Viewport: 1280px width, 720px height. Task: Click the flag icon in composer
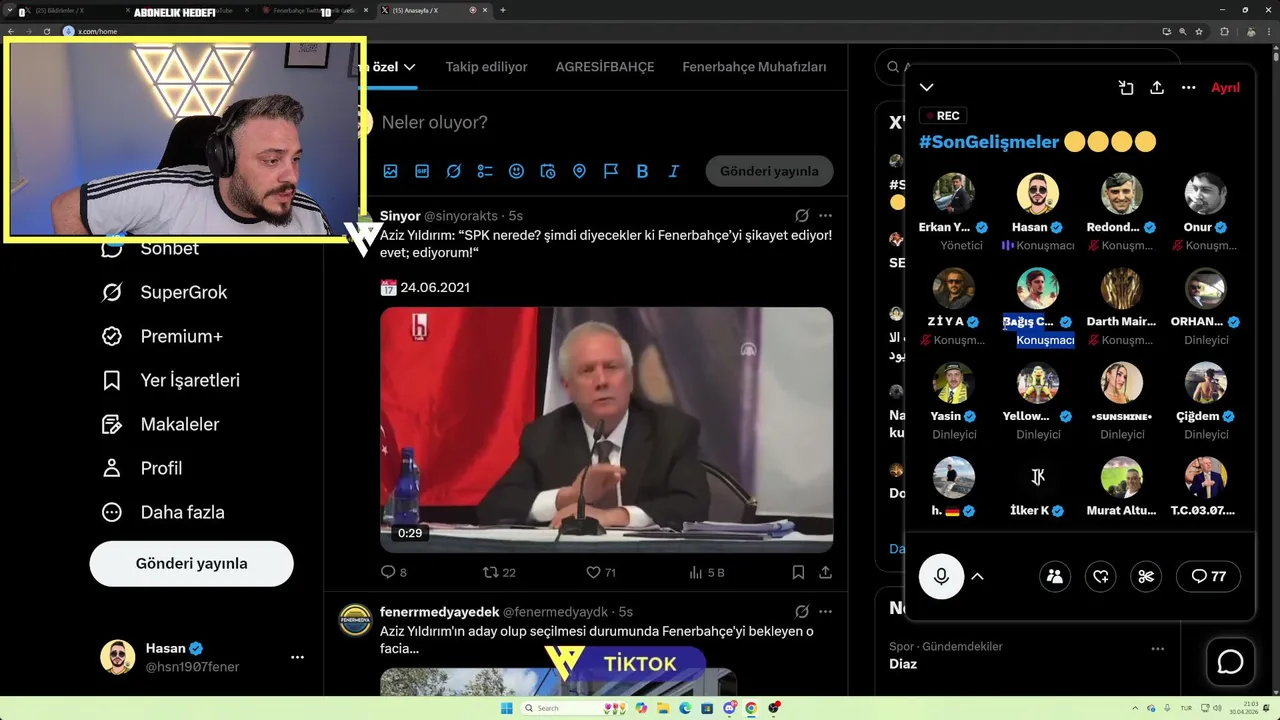pos(611,171)
